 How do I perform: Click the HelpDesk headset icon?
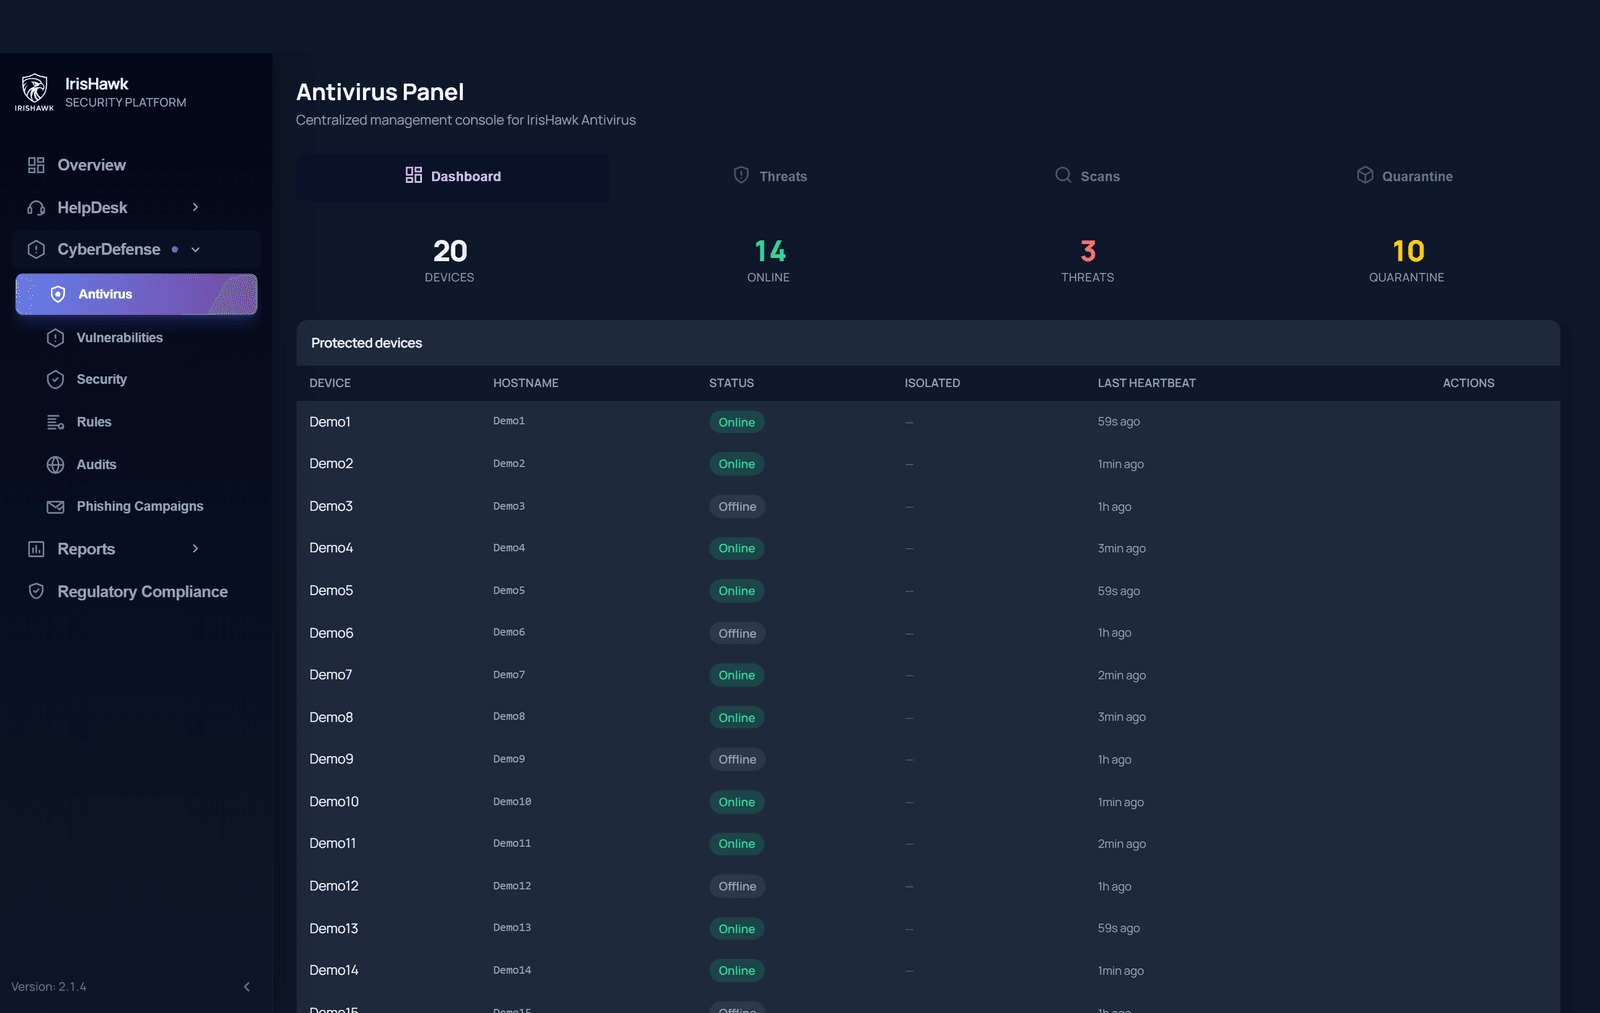(36, 208)
